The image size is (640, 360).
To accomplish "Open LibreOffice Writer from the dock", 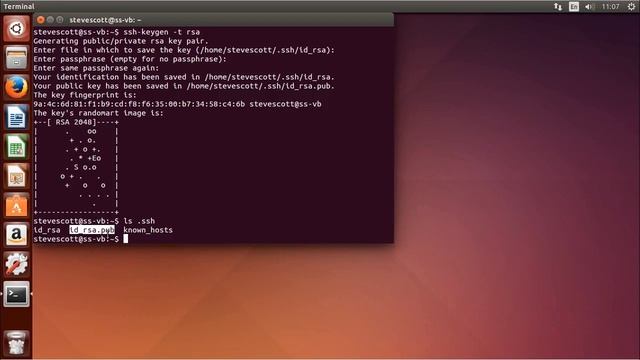I will [x=16, y=117].
